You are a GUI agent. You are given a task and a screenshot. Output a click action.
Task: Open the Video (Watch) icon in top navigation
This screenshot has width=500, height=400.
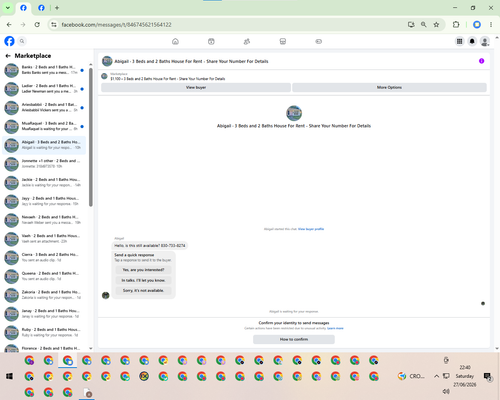[211, 41]
